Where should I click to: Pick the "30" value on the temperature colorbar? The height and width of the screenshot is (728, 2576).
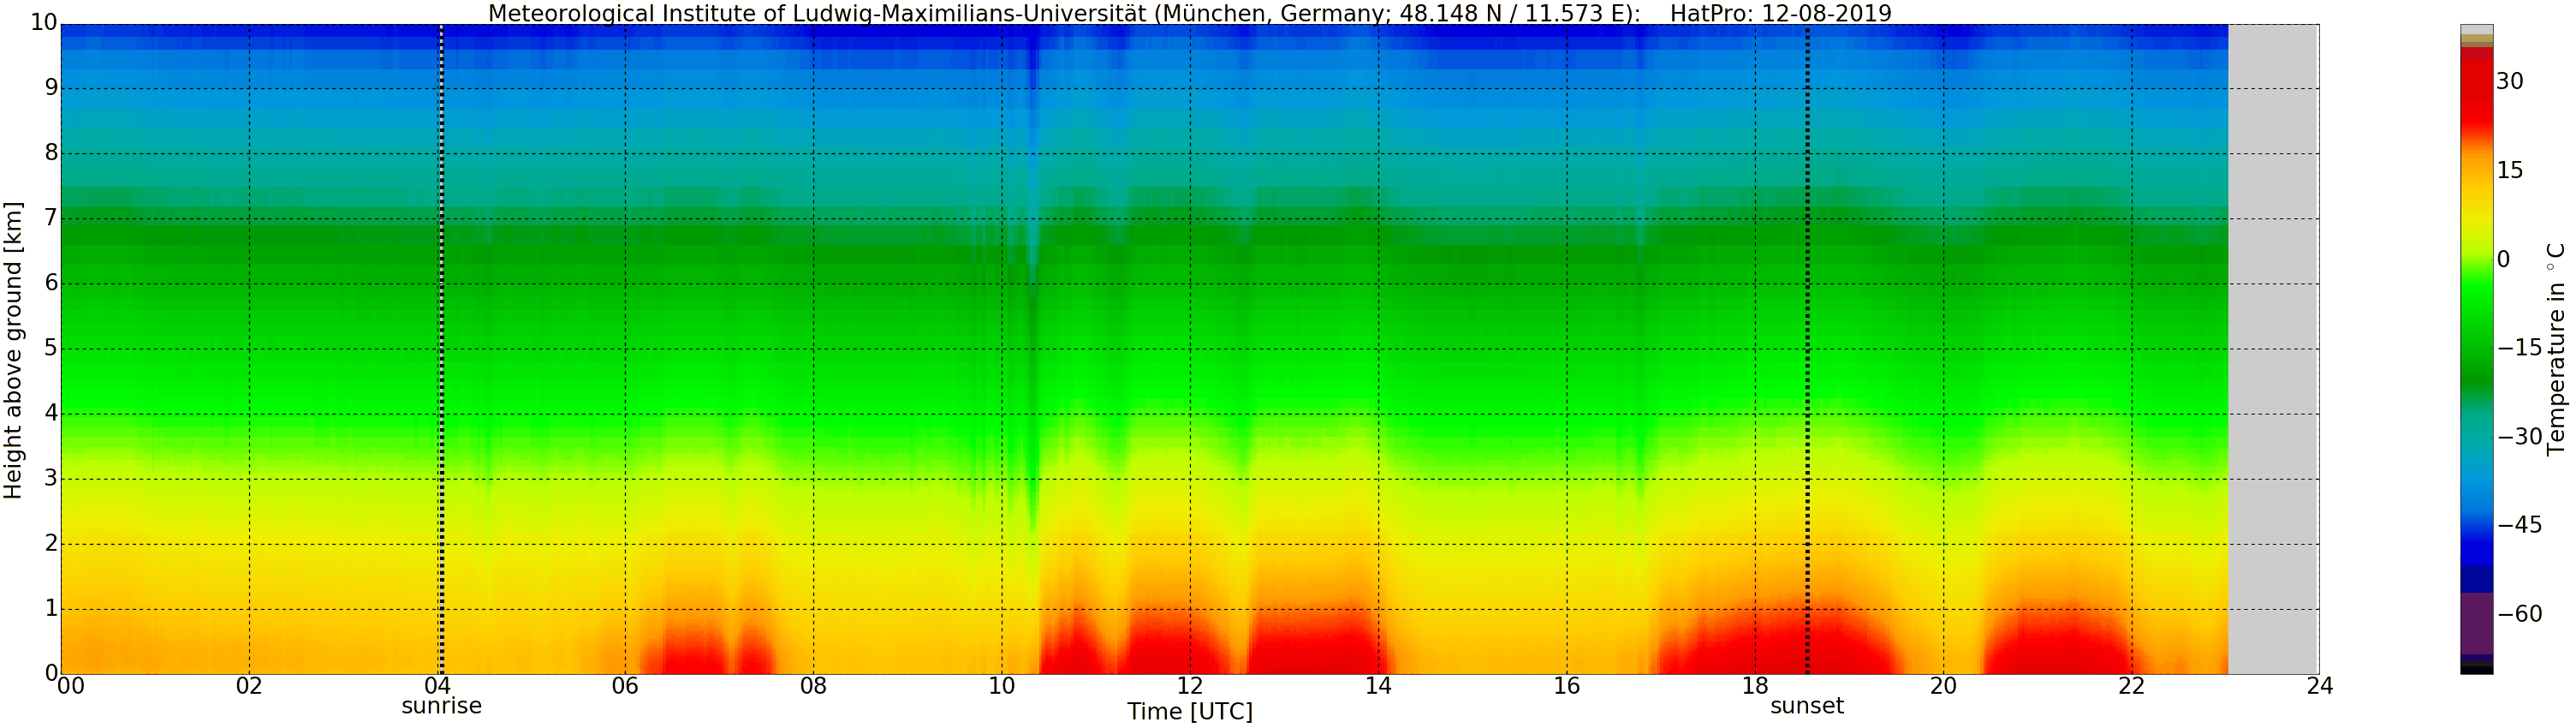pos(2510,81)
